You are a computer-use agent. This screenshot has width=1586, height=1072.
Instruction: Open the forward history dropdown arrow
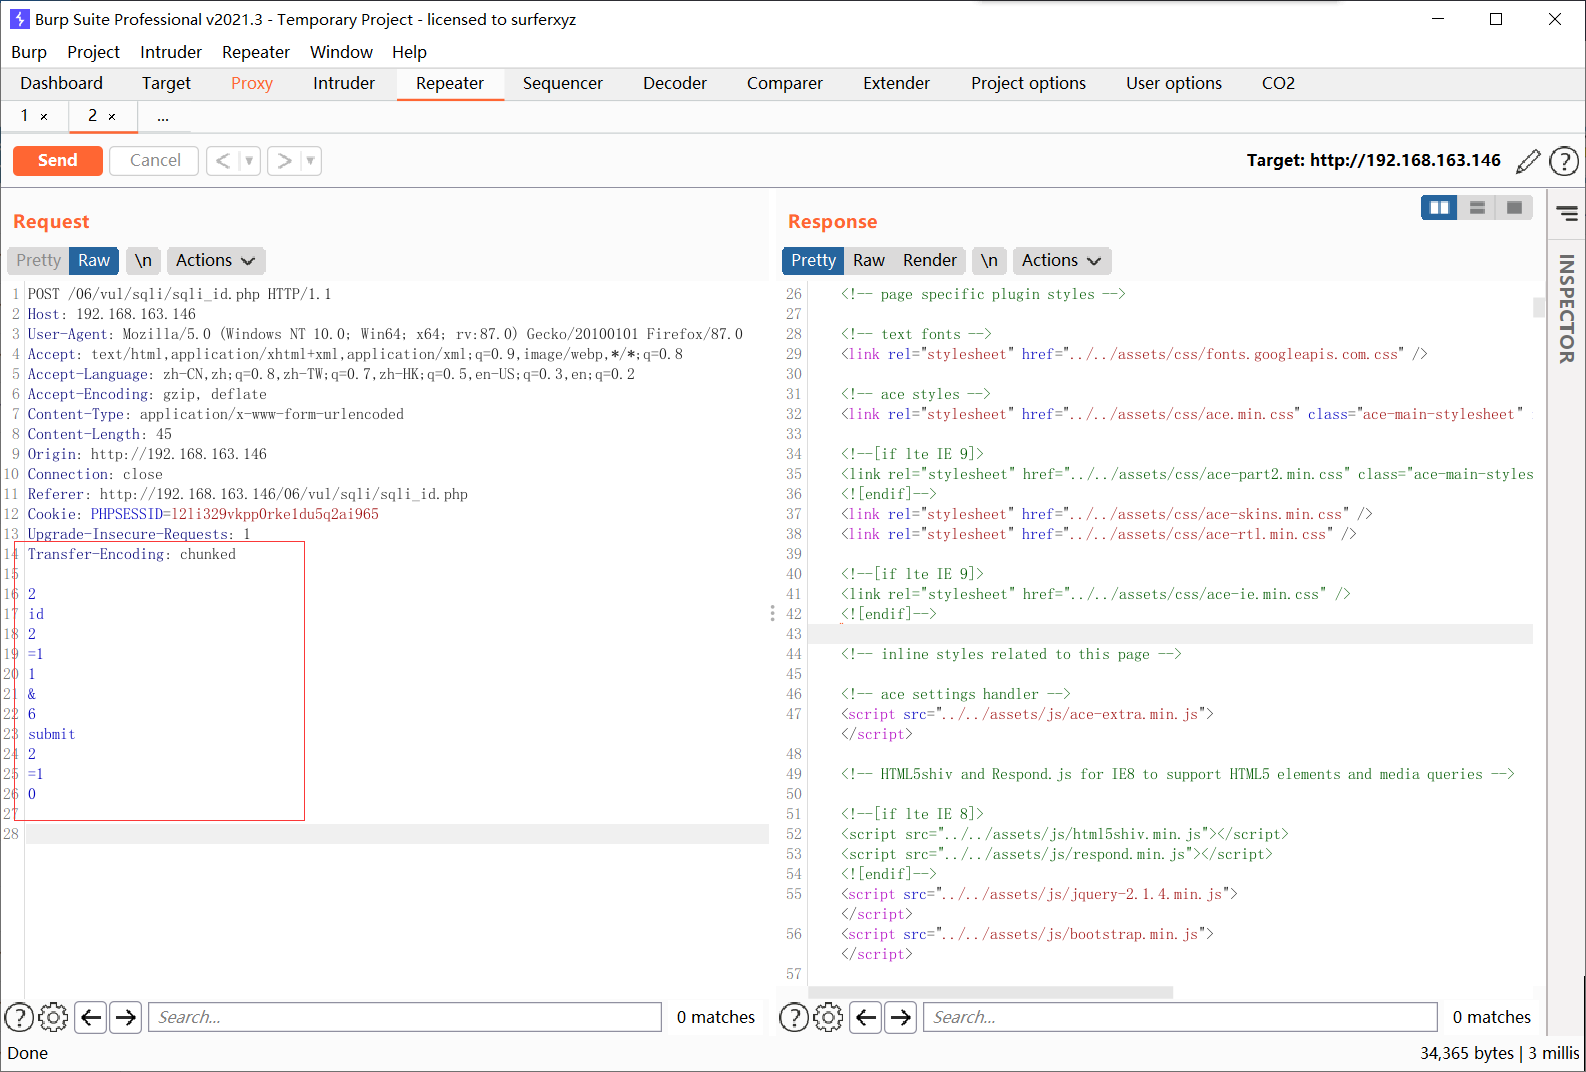point(311,160)
